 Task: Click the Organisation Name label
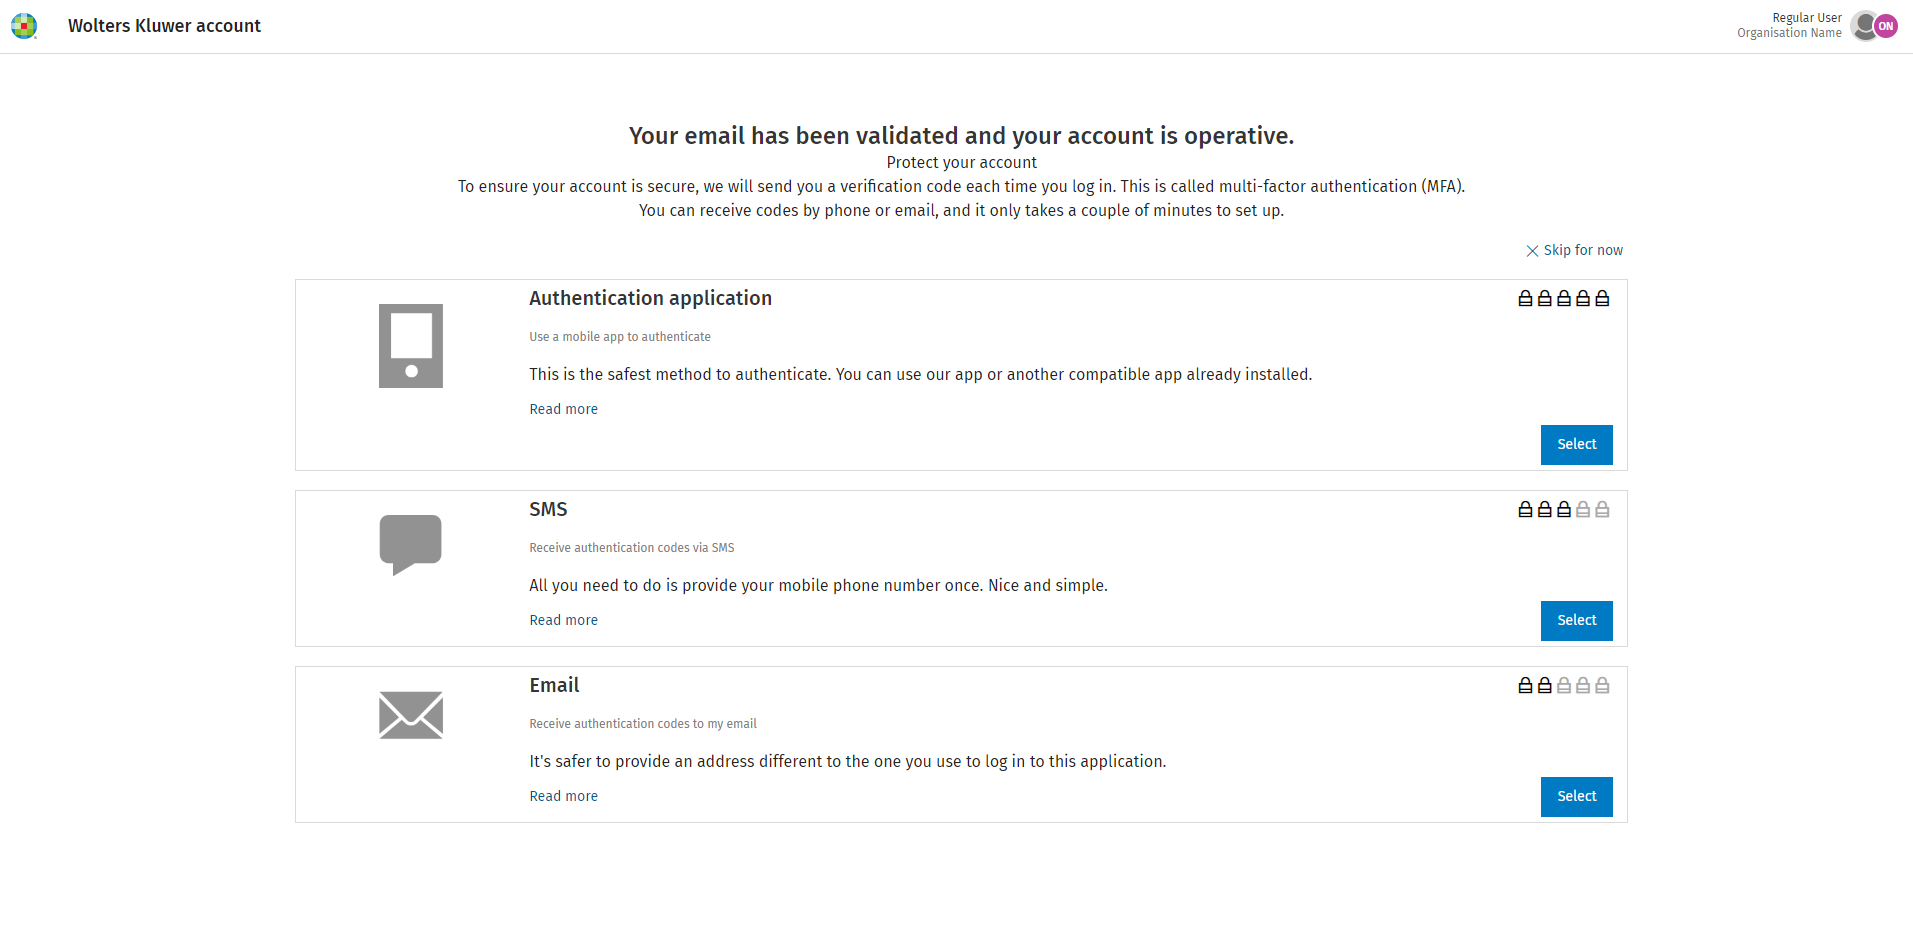1789,33
